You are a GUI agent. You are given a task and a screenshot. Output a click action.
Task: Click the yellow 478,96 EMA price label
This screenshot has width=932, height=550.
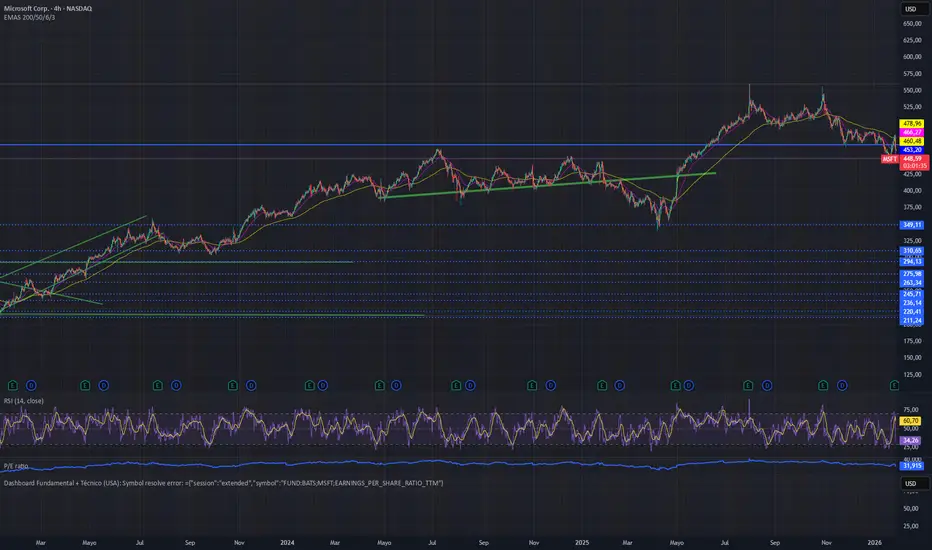tap(912, 124)
